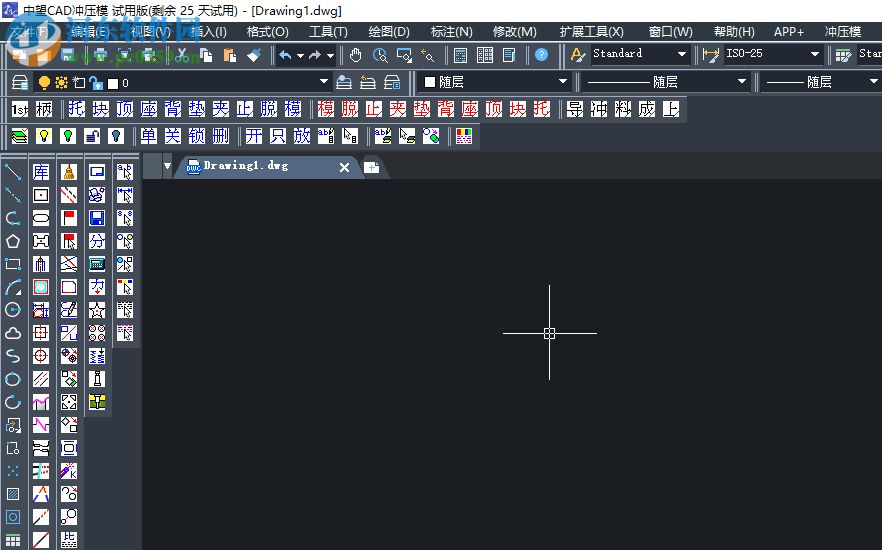882x550 pixels.
Task: Expand the lineweight 随层 dropdown
Action: point(873,82)
